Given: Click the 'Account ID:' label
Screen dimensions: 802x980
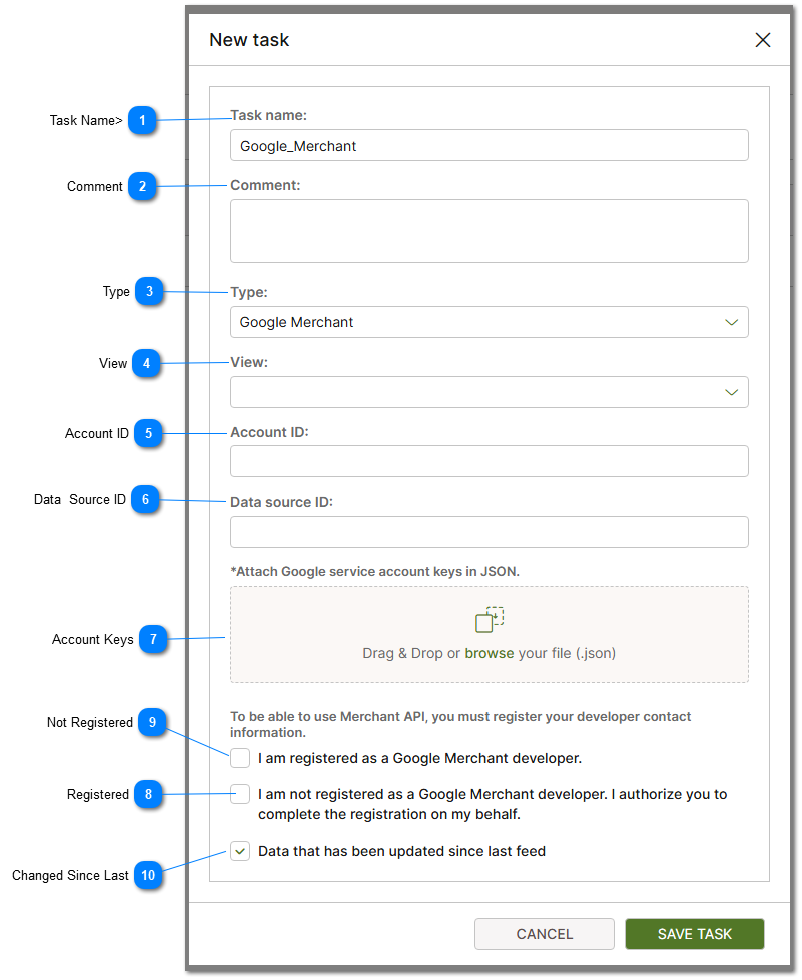Looking at the screenshot, I should (269, 432).
